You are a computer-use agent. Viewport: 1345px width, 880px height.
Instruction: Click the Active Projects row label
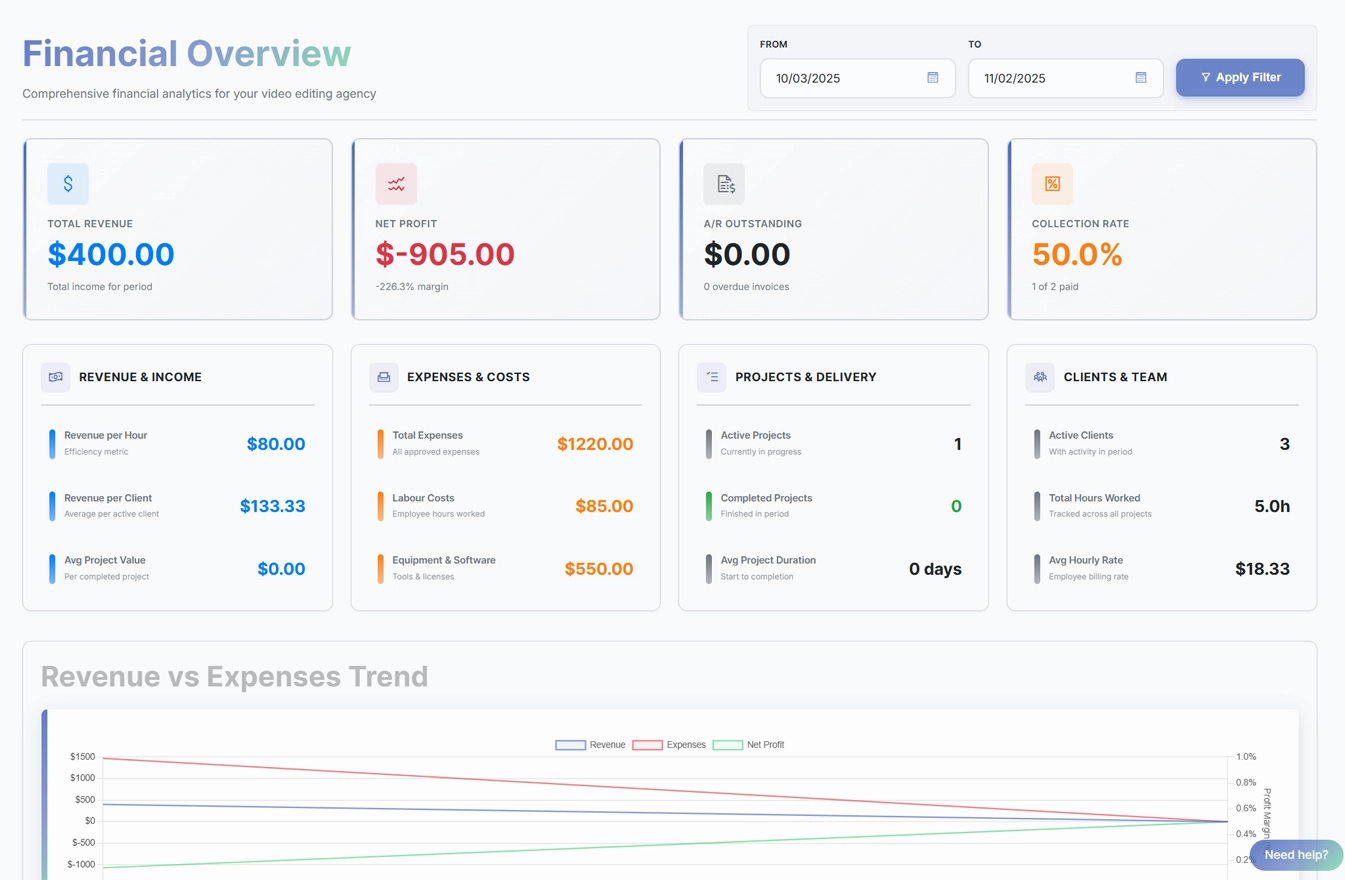[756, 435]
